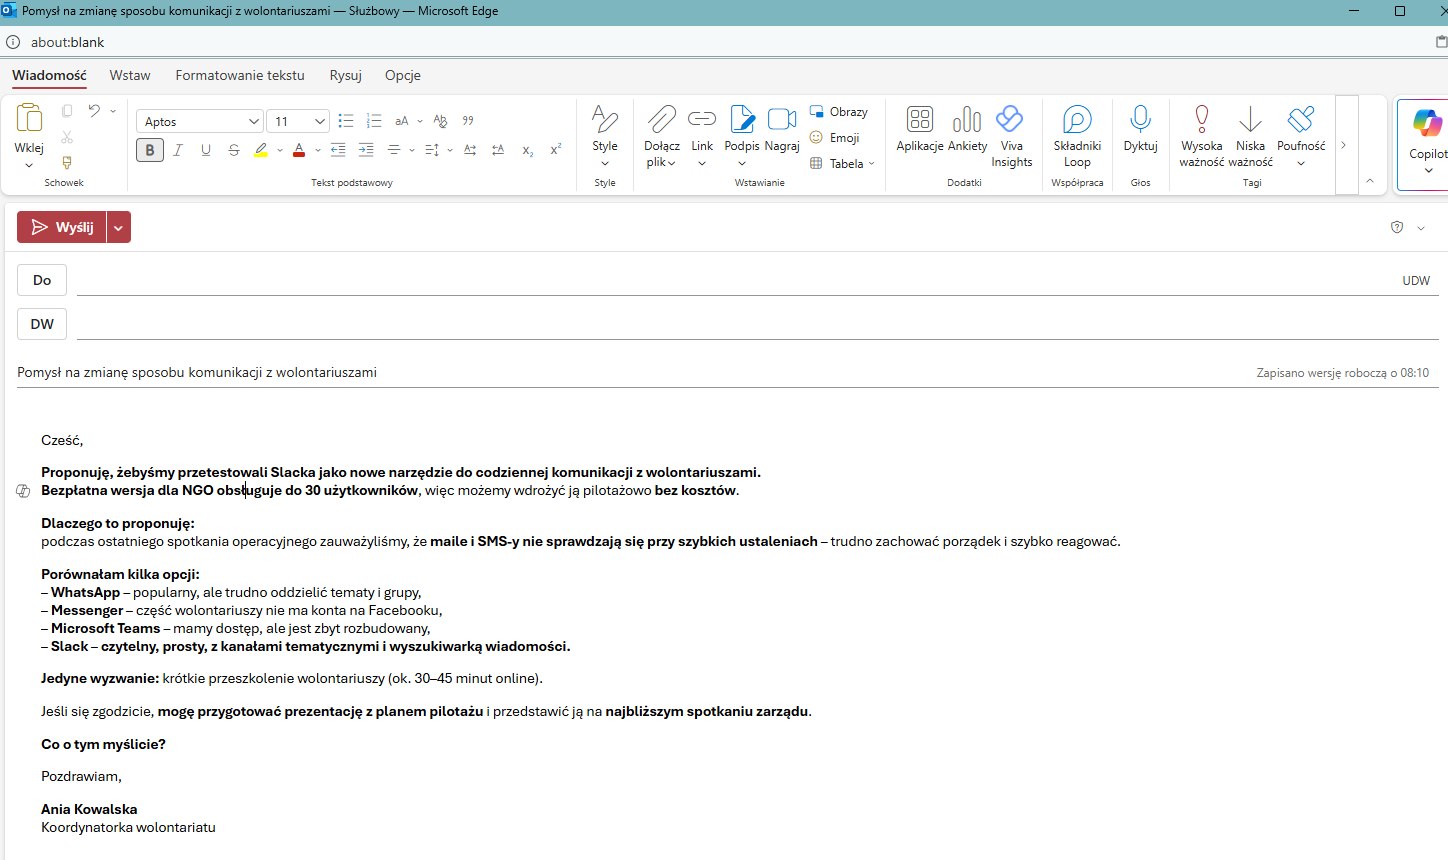Switch to the Wstaw tab

(130, 75)
